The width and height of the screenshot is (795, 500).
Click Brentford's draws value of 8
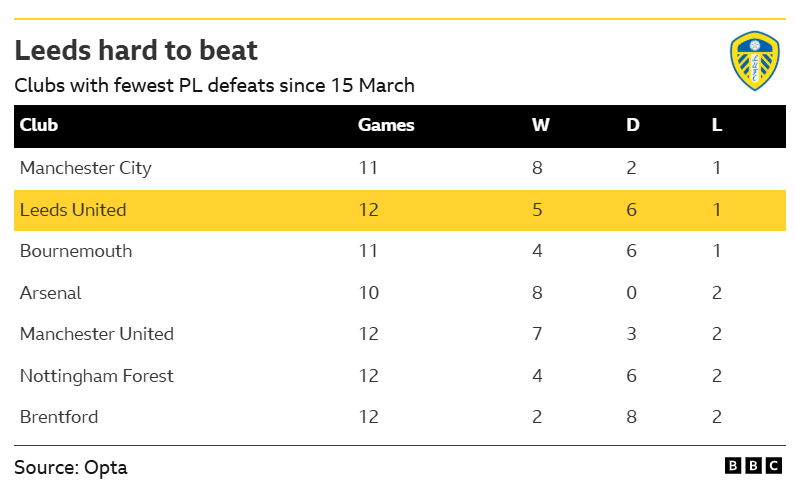tap(631, 417)
